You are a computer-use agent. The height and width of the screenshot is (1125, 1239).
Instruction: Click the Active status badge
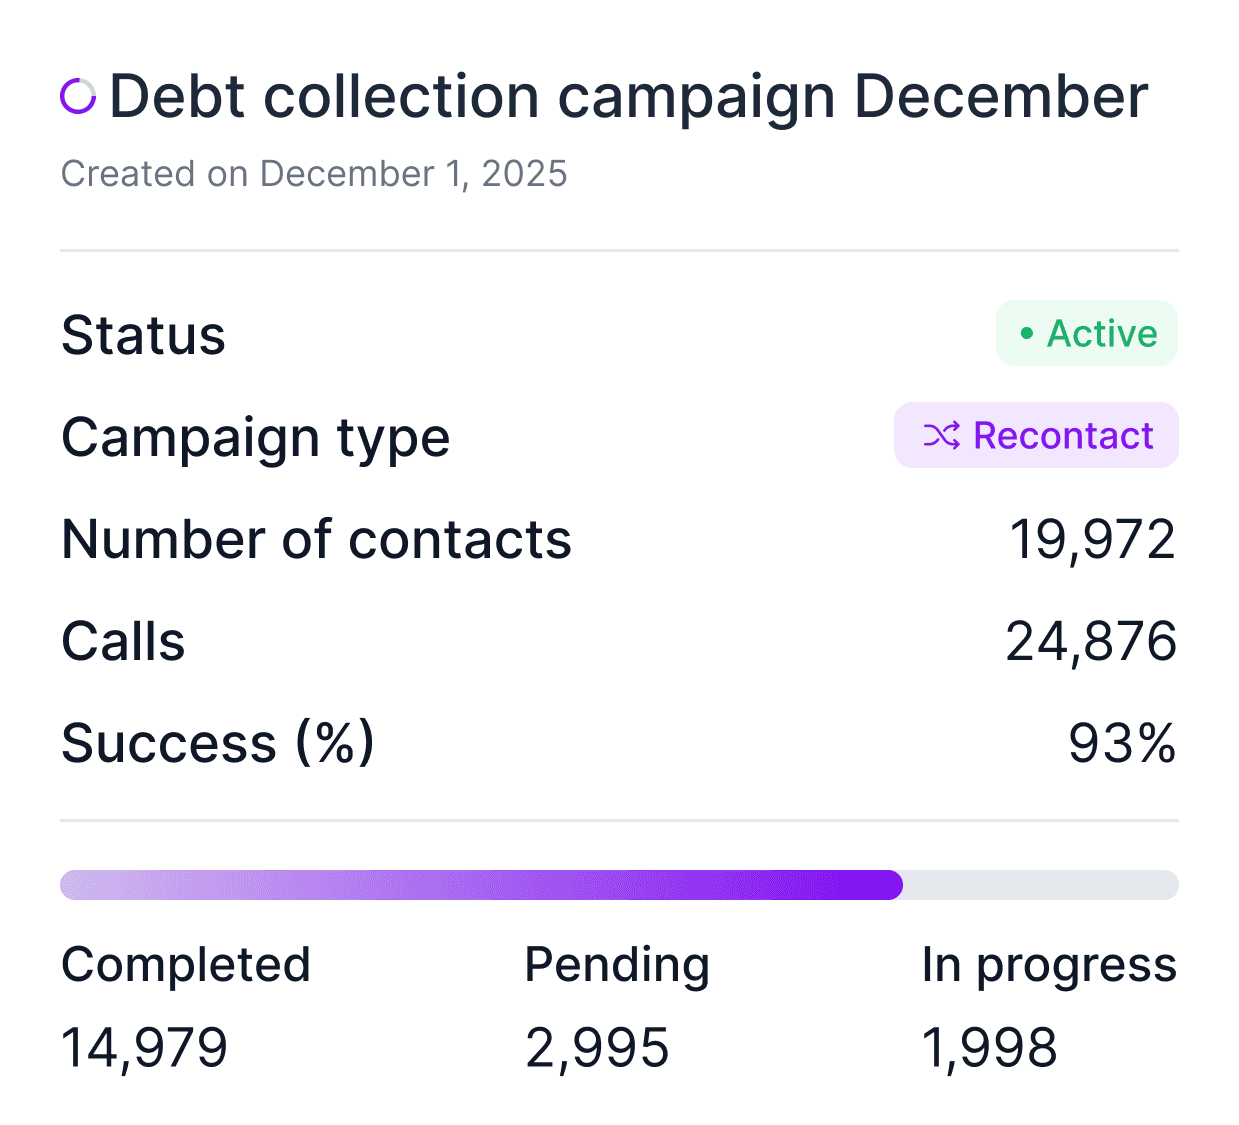(x=1086, y=334)
